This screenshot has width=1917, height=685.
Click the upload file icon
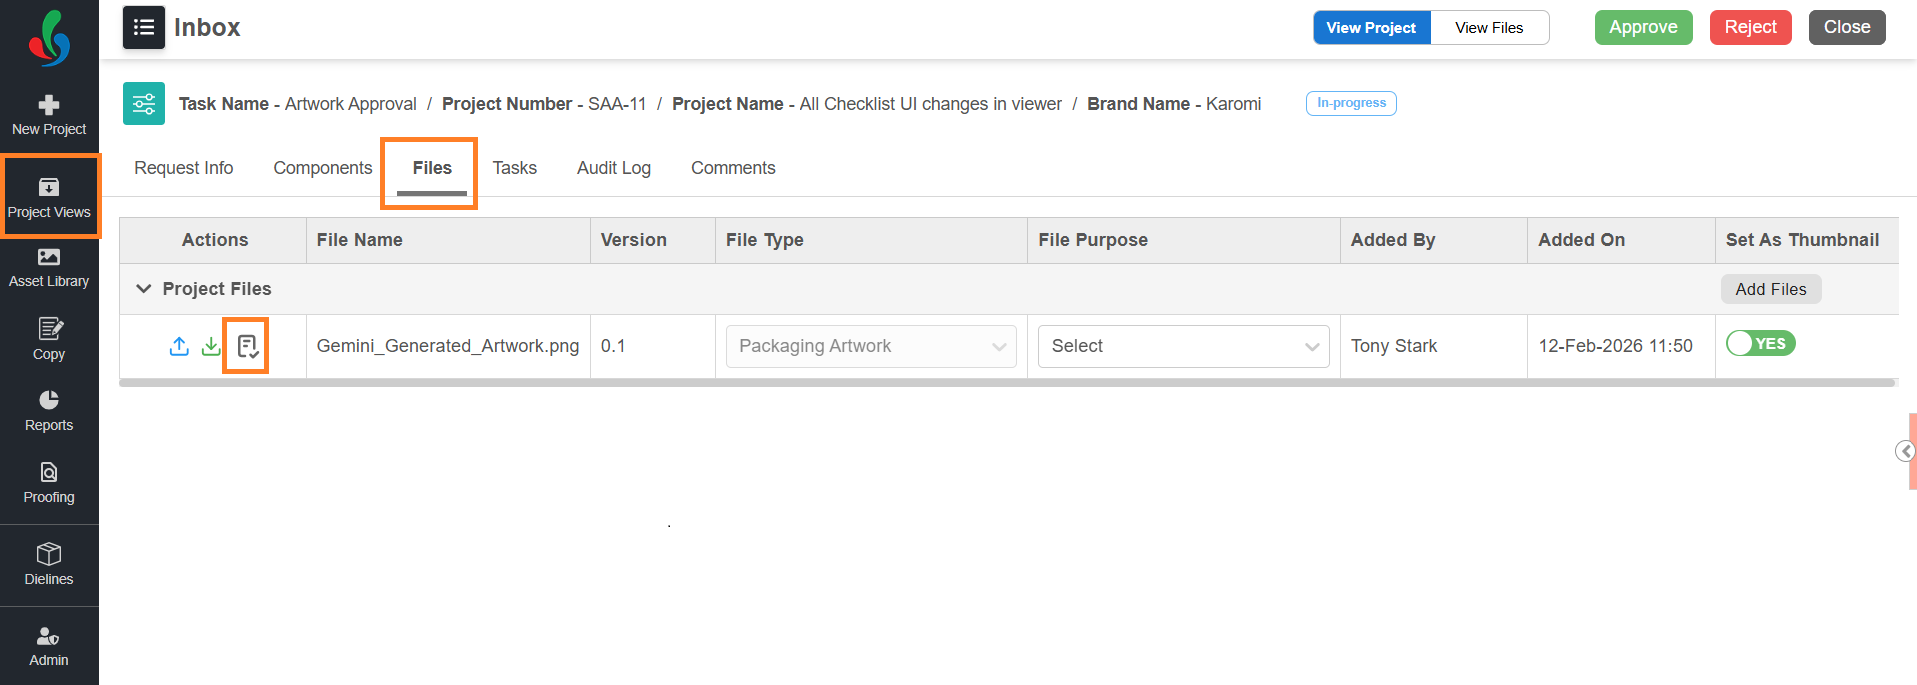coord(179,346)
